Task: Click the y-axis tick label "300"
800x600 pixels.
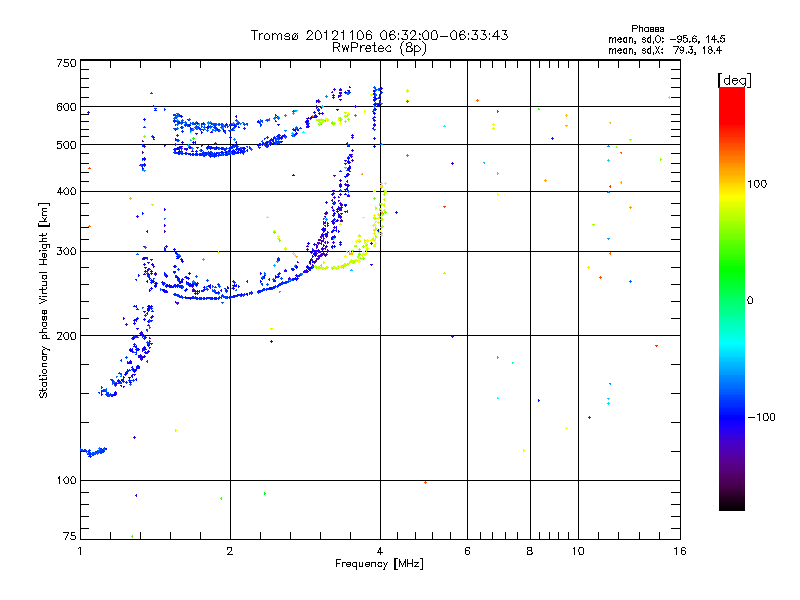Action: (67, 251)
